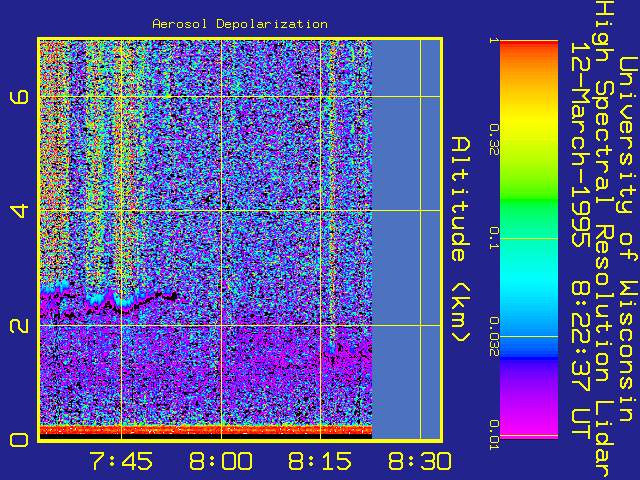Click the colorbar top value 1
Image resolution: width=640 pixels, height=480 pixels.
pyautogui.click(x=493, y=40)
